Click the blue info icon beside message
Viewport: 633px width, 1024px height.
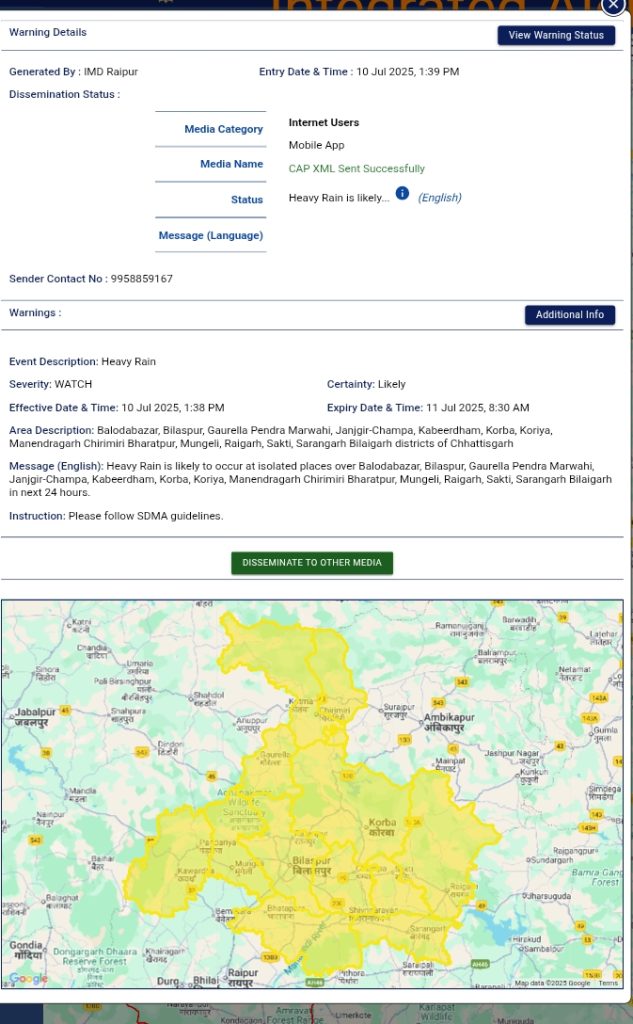[402, 193]
